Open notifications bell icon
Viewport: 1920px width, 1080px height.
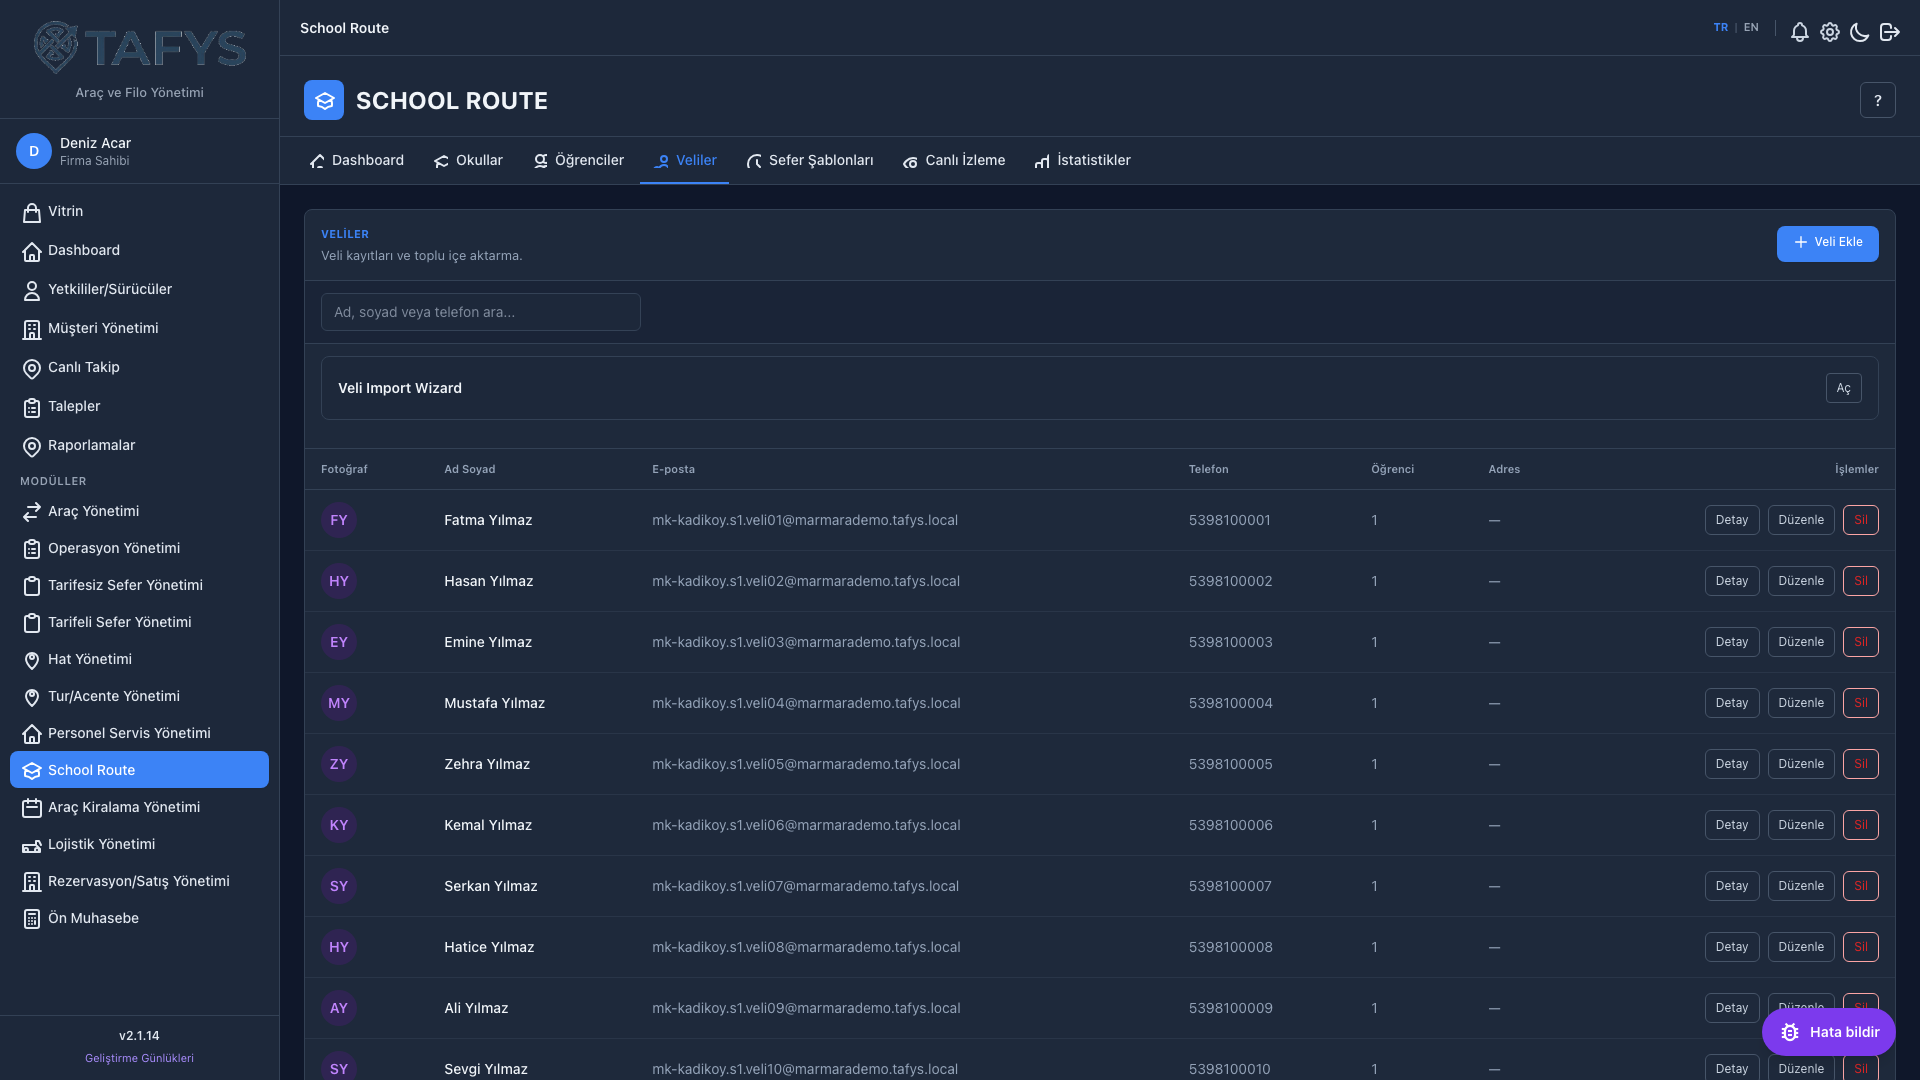pyautogui.click(x=1799, y=32)
